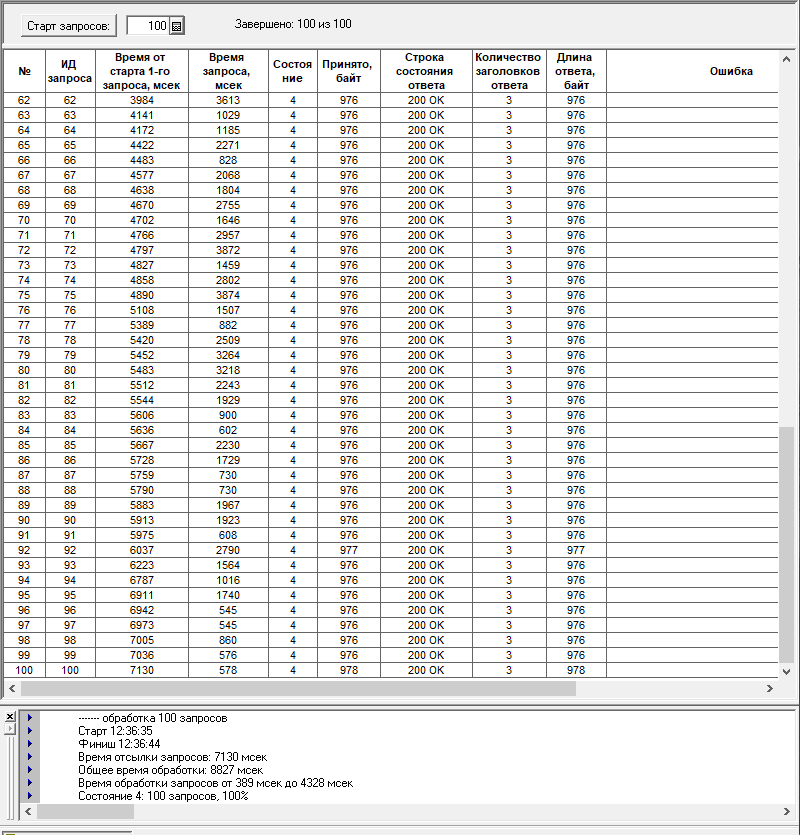
Task: Click Принято, байт column header
Action: [349, 71]
